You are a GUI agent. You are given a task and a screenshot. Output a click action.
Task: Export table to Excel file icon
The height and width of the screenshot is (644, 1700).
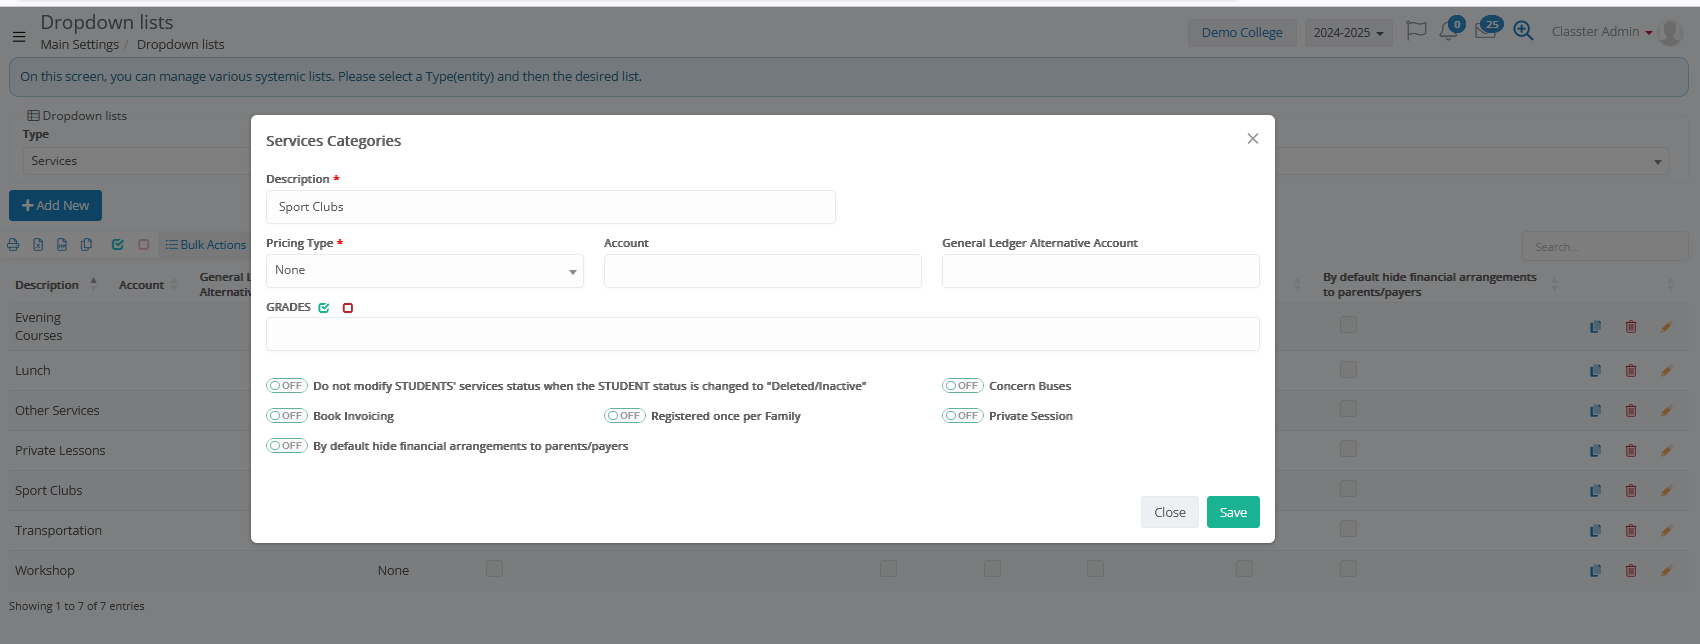click(x=38, y=245)
